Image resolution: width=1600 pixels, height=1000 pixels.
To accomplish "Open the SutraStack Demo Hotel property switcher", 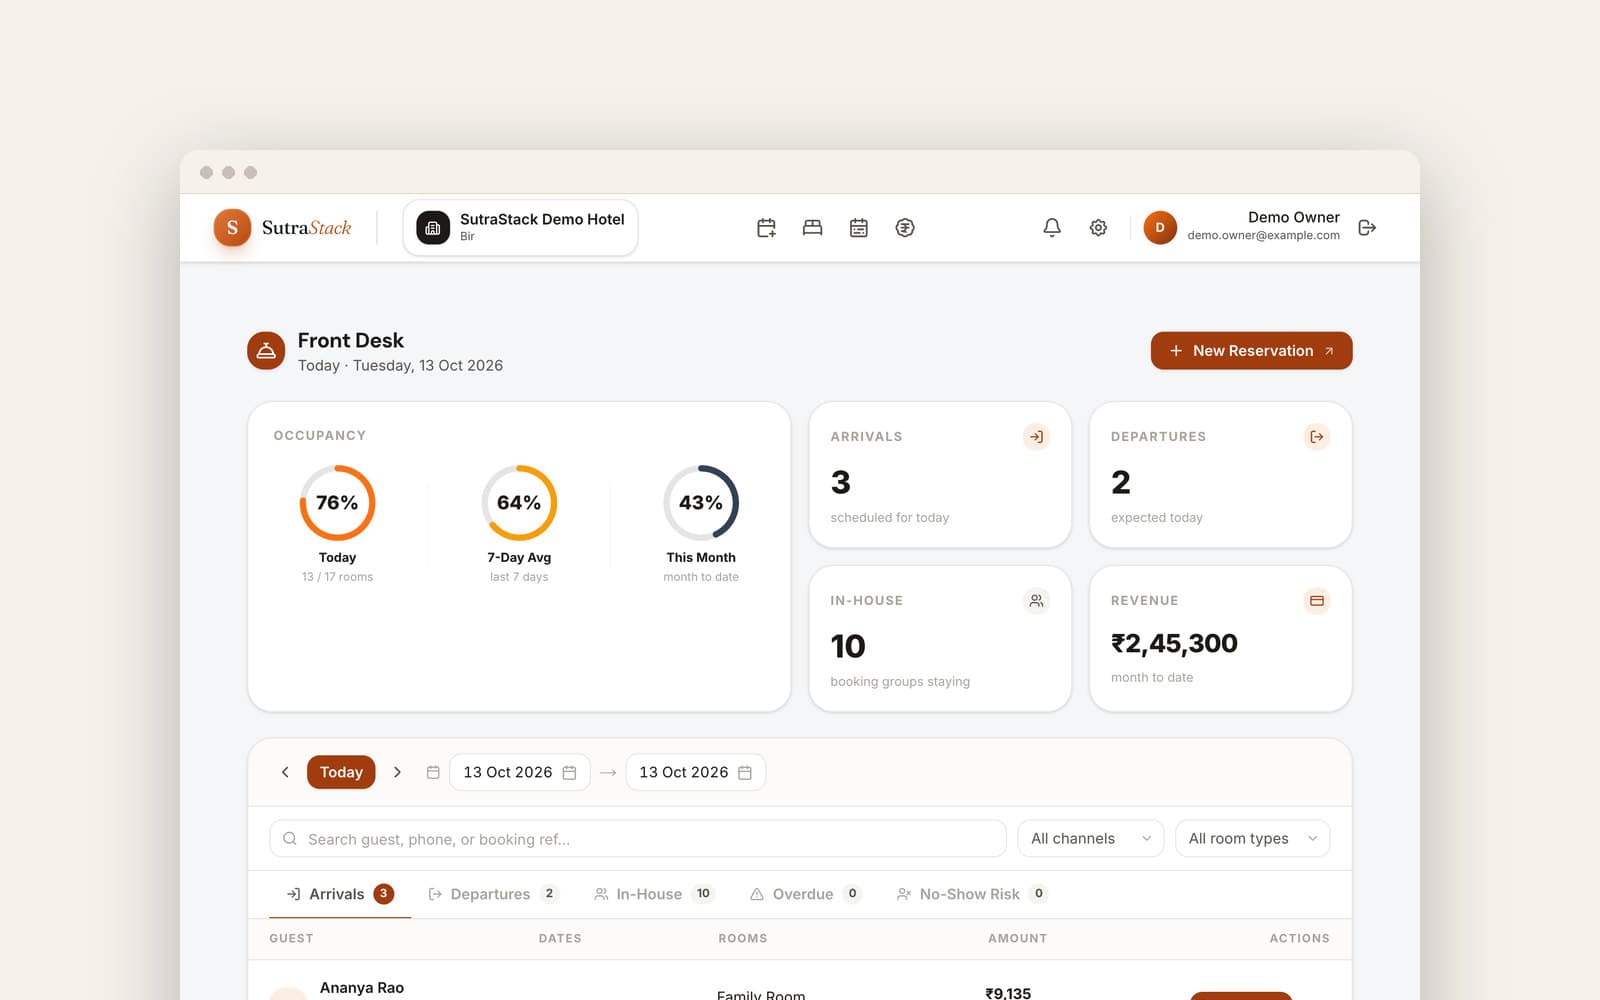I will (x=520, y=228).
